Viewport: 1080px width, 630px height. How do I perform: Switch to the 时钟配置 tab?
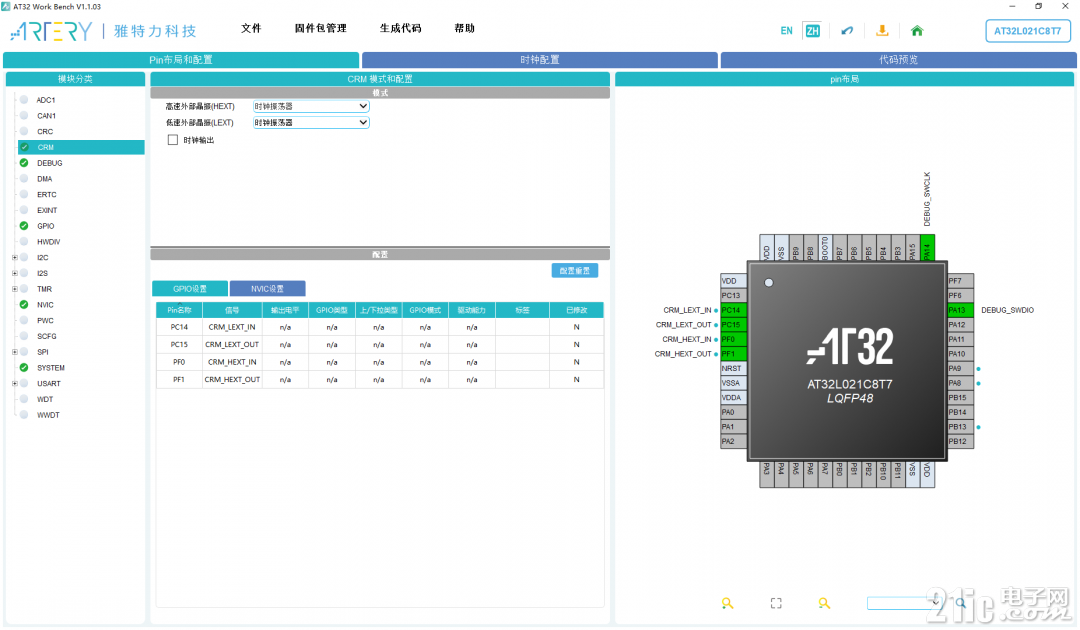[x=539, y=60]
